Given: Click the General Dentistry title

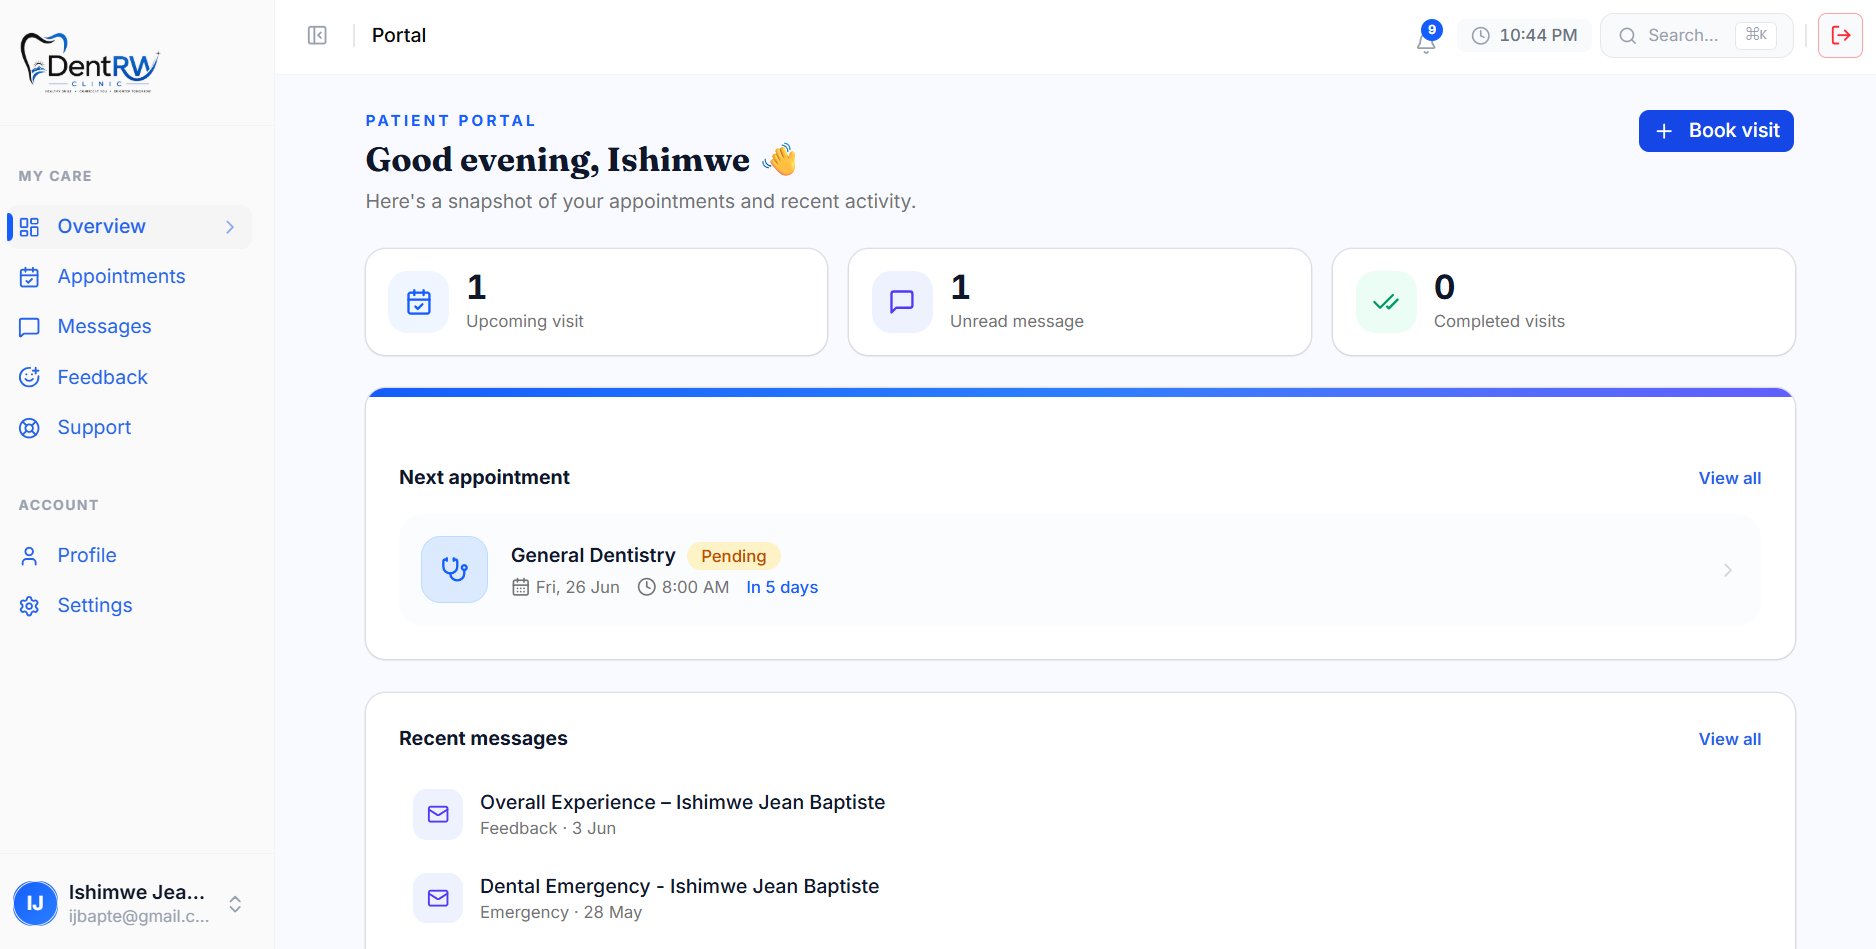Looking at the screenshot, I should coord(593,556).
